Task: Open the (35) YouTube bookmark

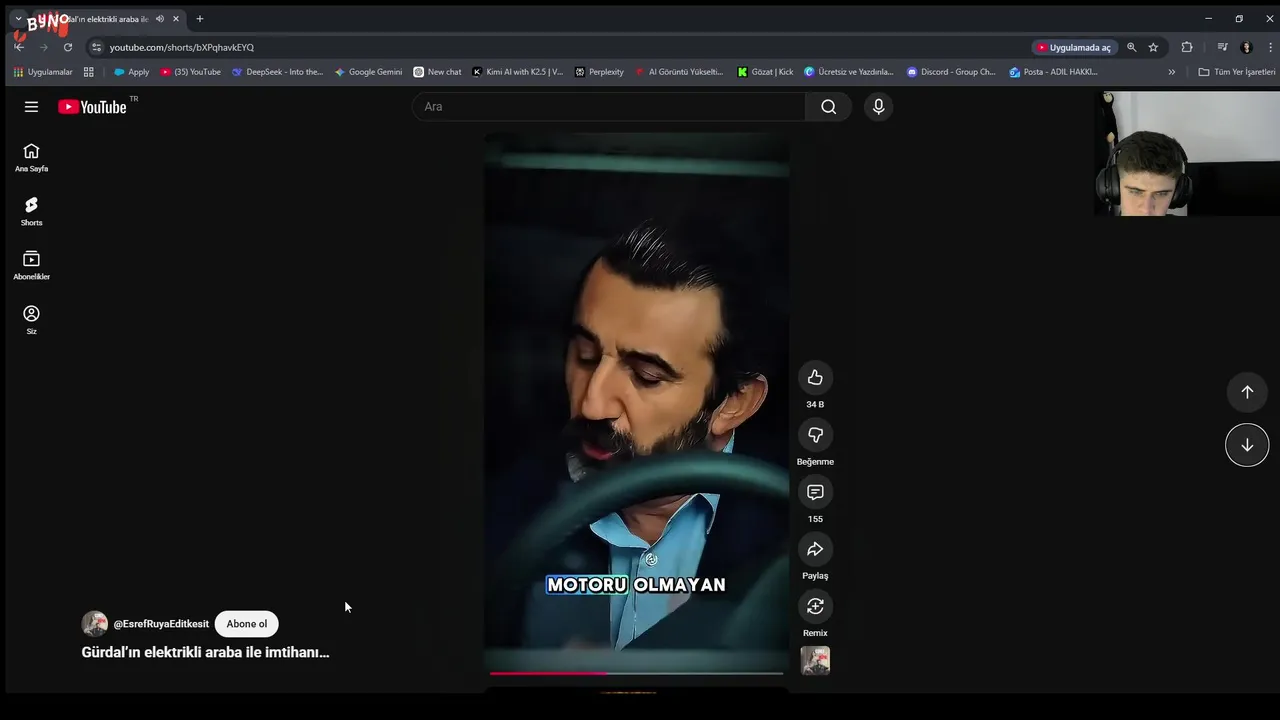Action: [190, 72]
